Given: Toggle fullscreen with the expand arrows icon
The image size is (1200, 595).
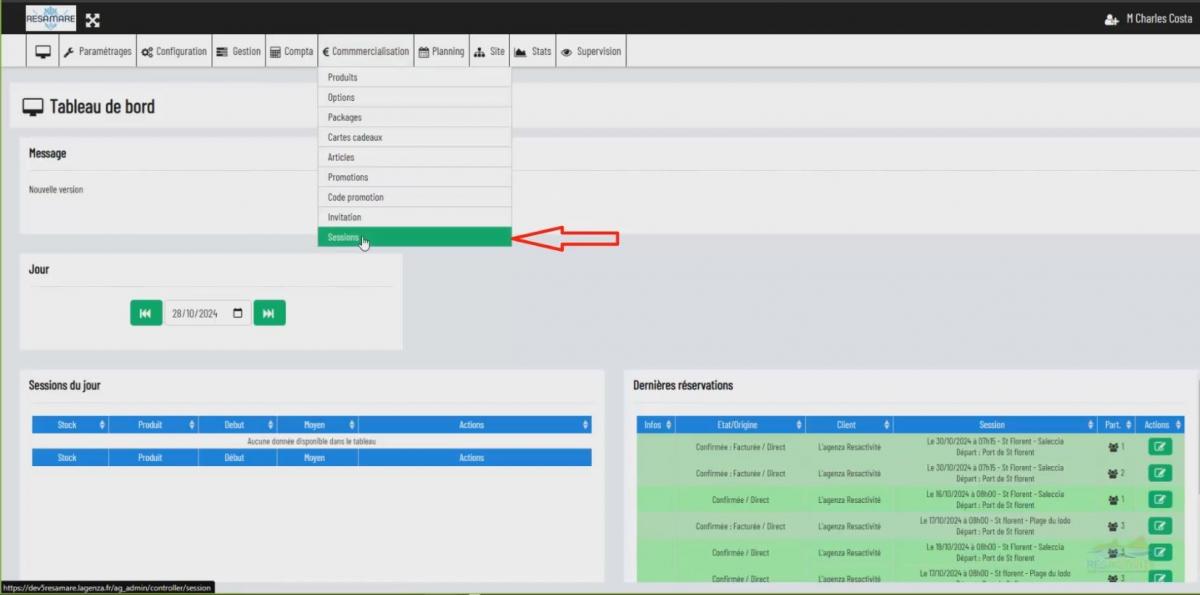Looking at the screenshot, I should pos(92,20).
